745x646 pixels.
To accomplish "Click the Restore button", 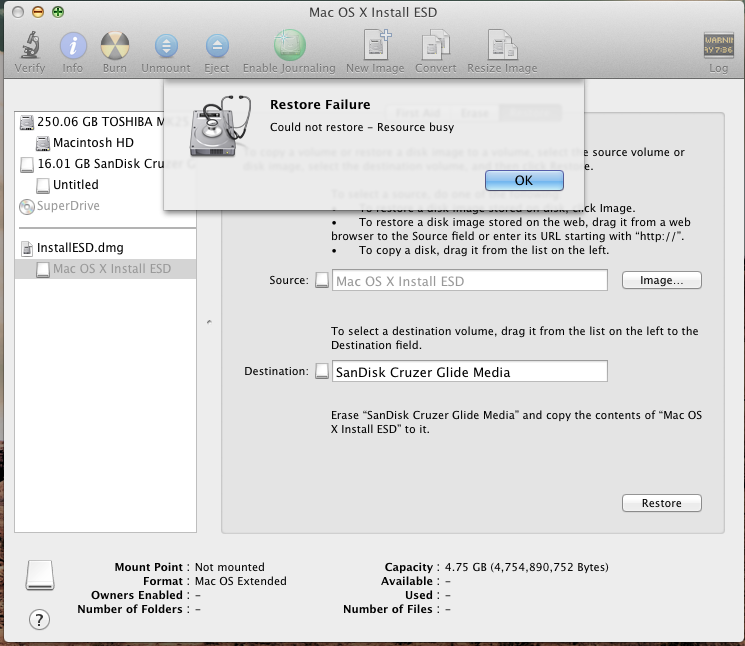I will (661, 503).
